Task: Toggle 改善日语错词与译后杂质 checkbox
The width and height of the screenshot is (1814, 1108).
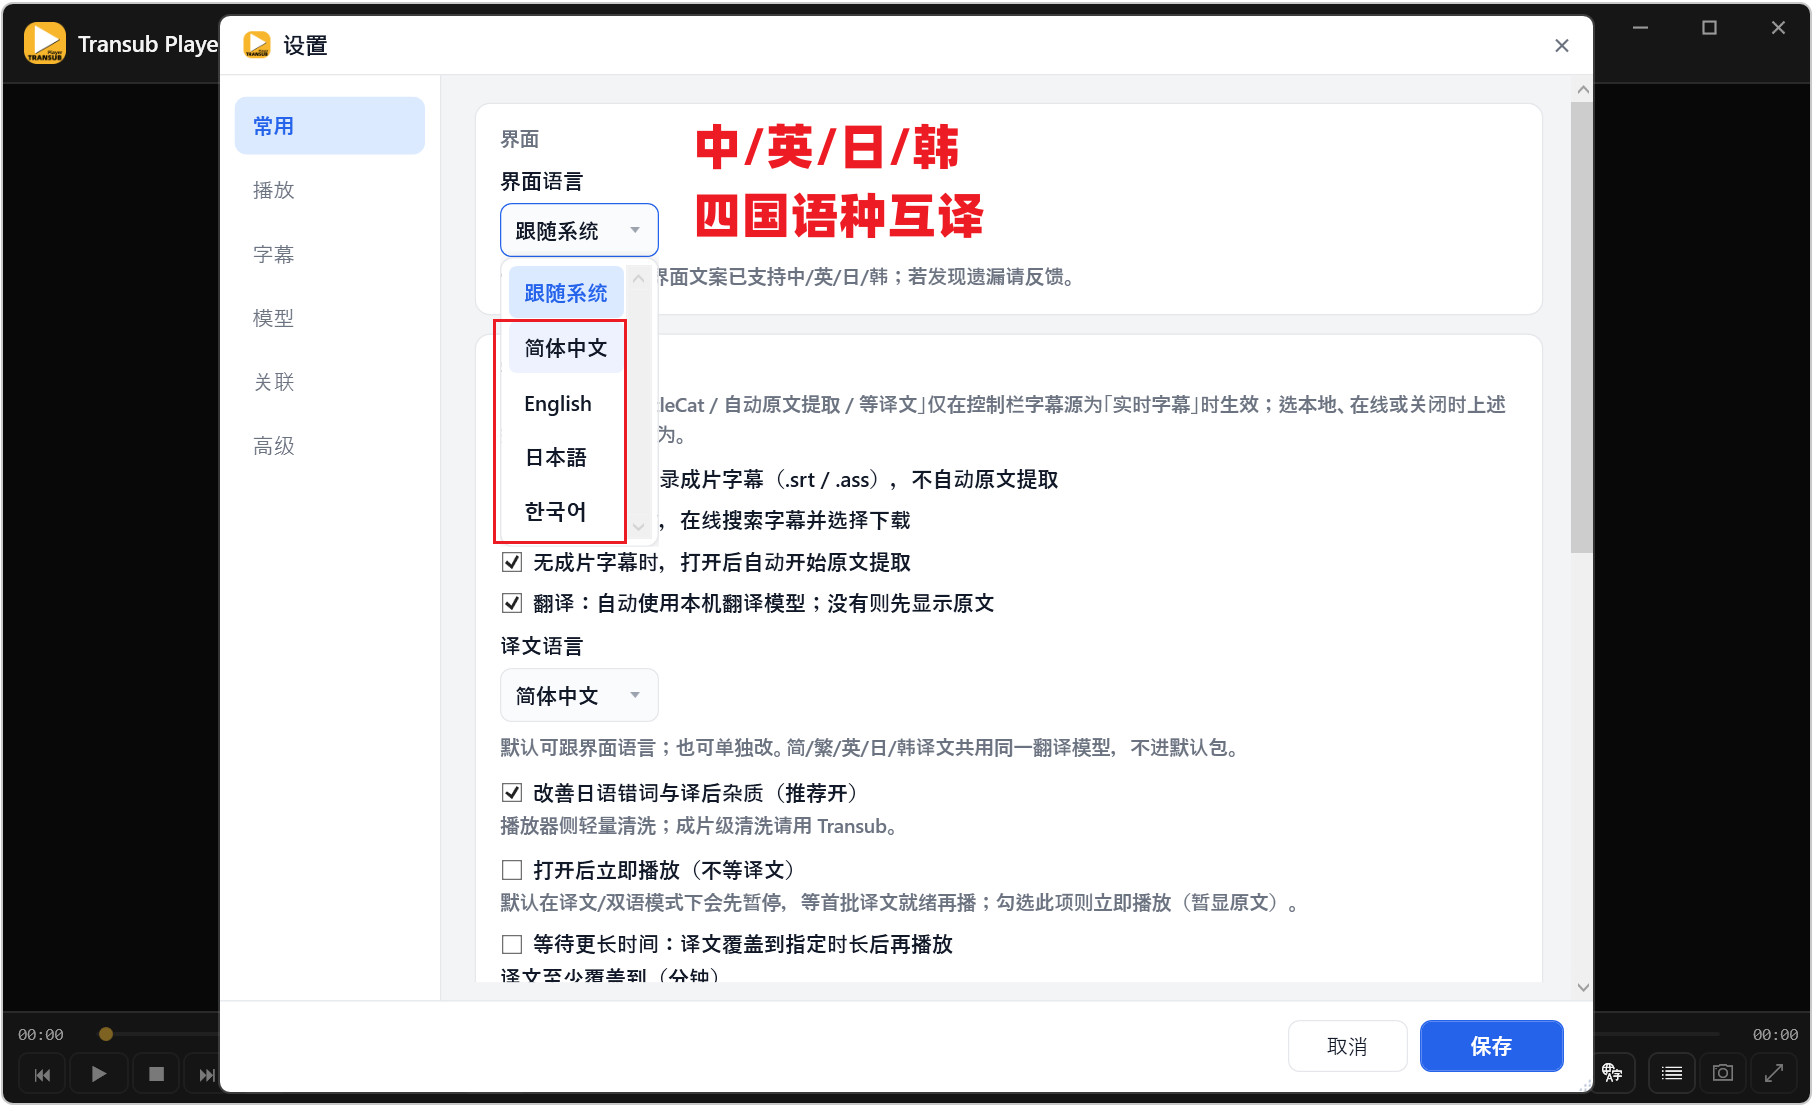Action: tap(512, 793)
